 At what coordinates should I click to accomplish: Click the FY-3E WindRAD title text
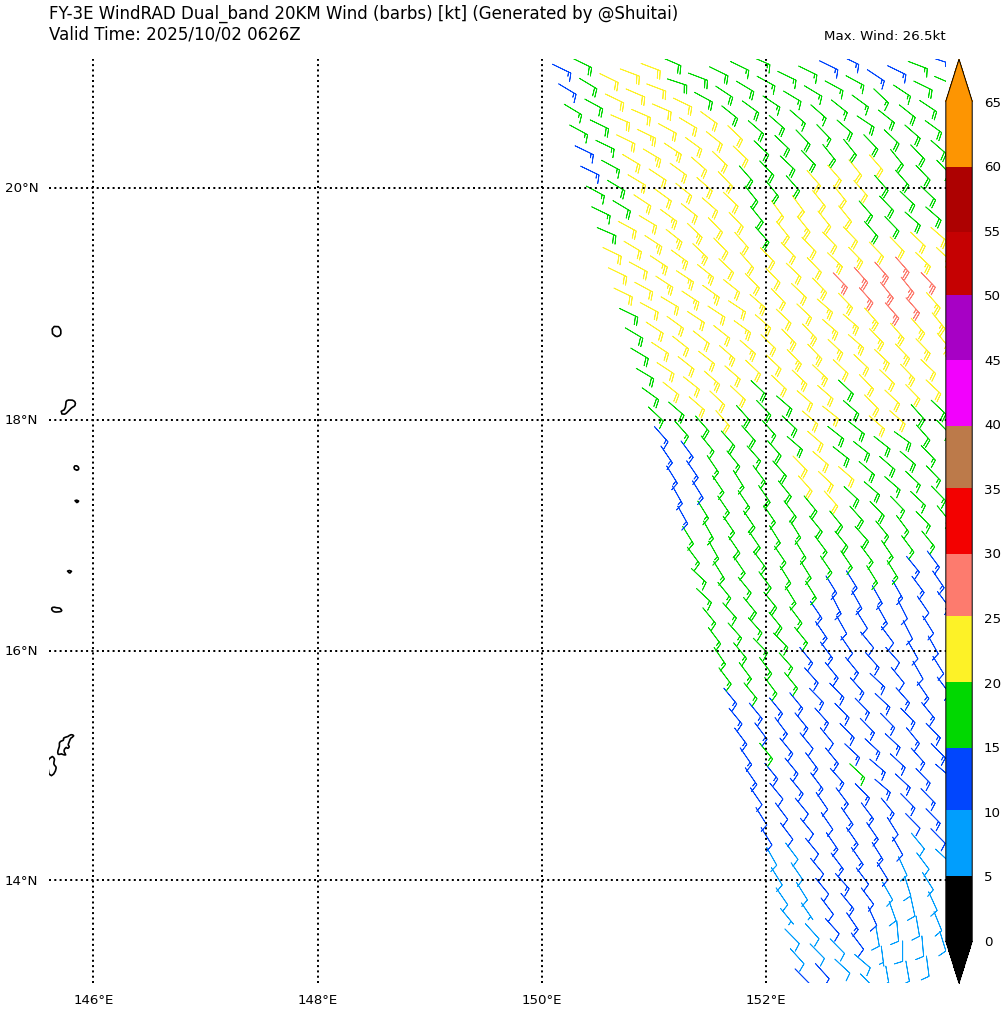363,13
